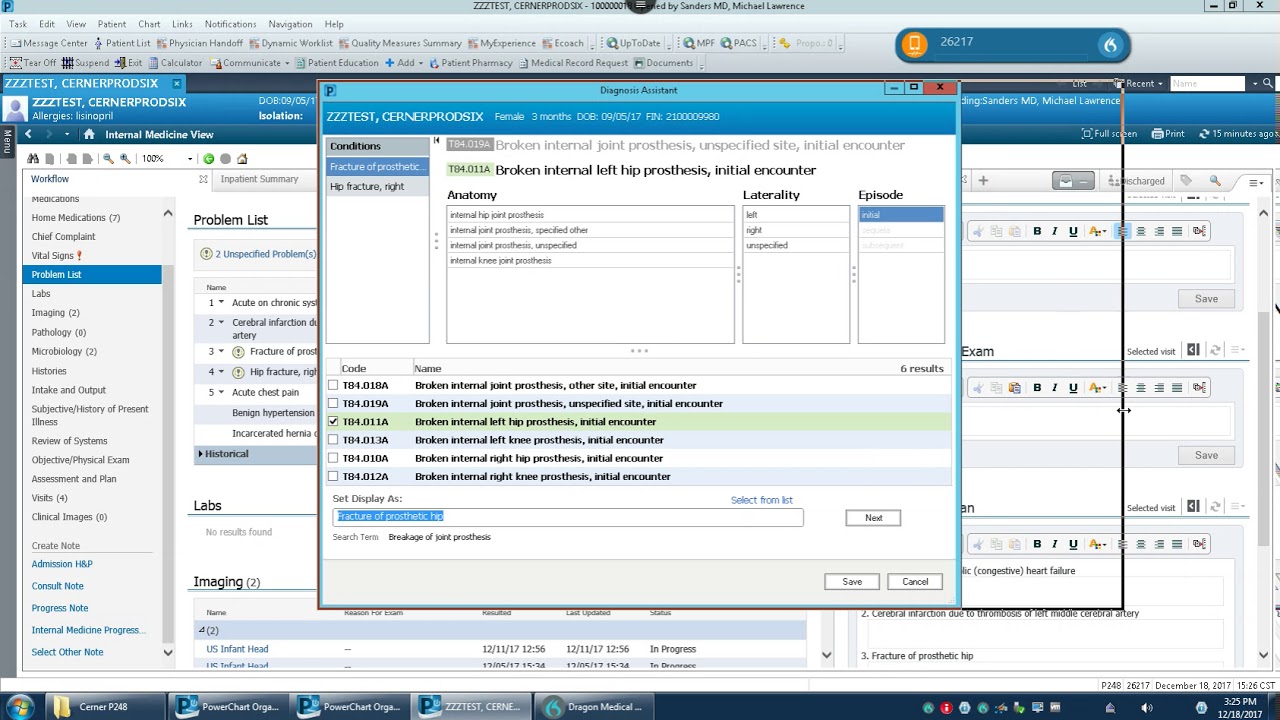Open Message Center from the toolbar
The height and width of the screenshot is (720, 1280).
click(49, 43)
